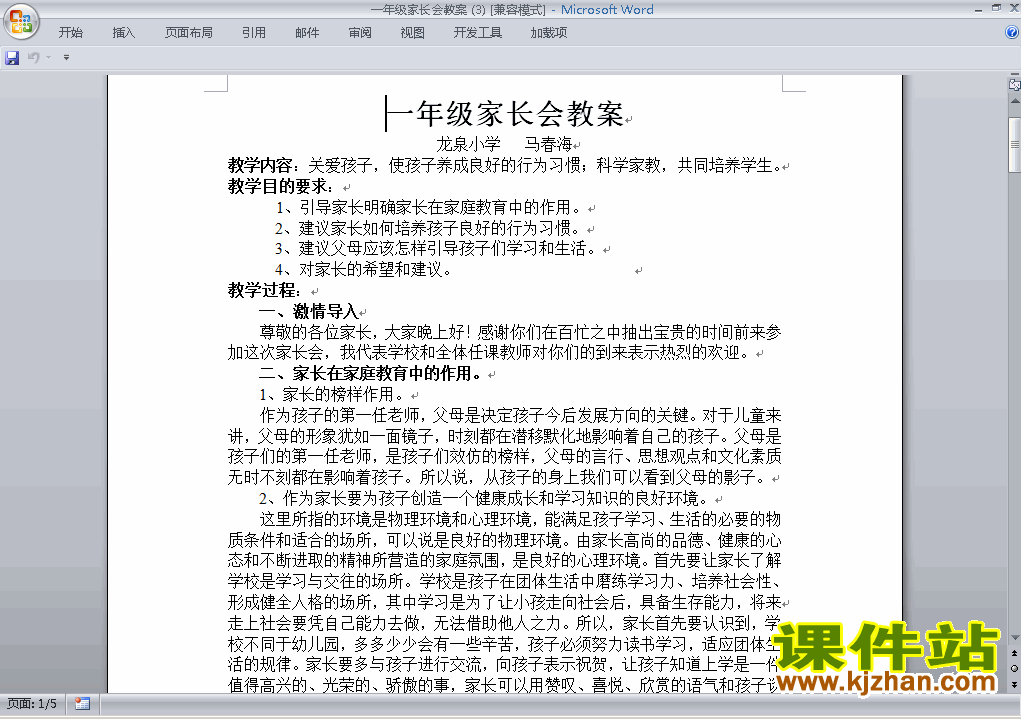The width and height of the screenshot is (1021, 719).
Task: Click the bold label 教学内容
Action: pyautogui.click(x=260, y=165)
